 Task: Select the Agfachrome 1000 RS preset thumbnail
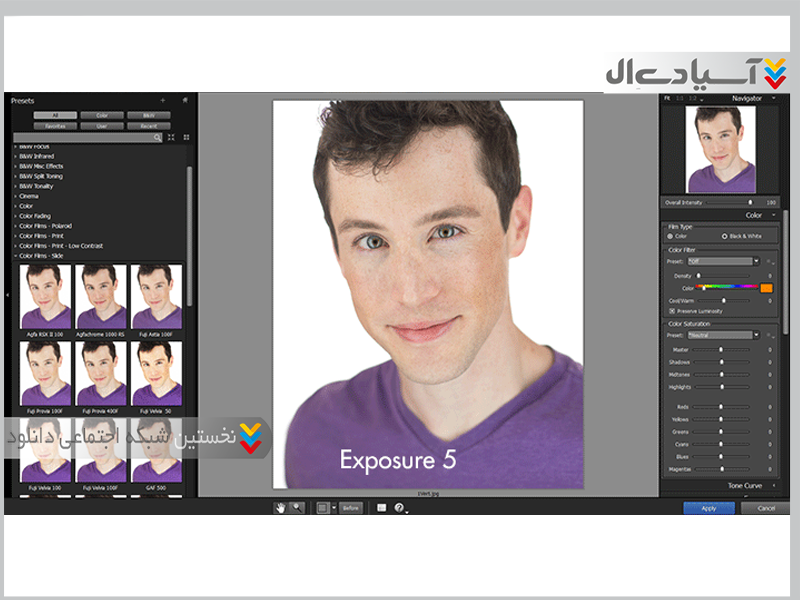(101, 295)
